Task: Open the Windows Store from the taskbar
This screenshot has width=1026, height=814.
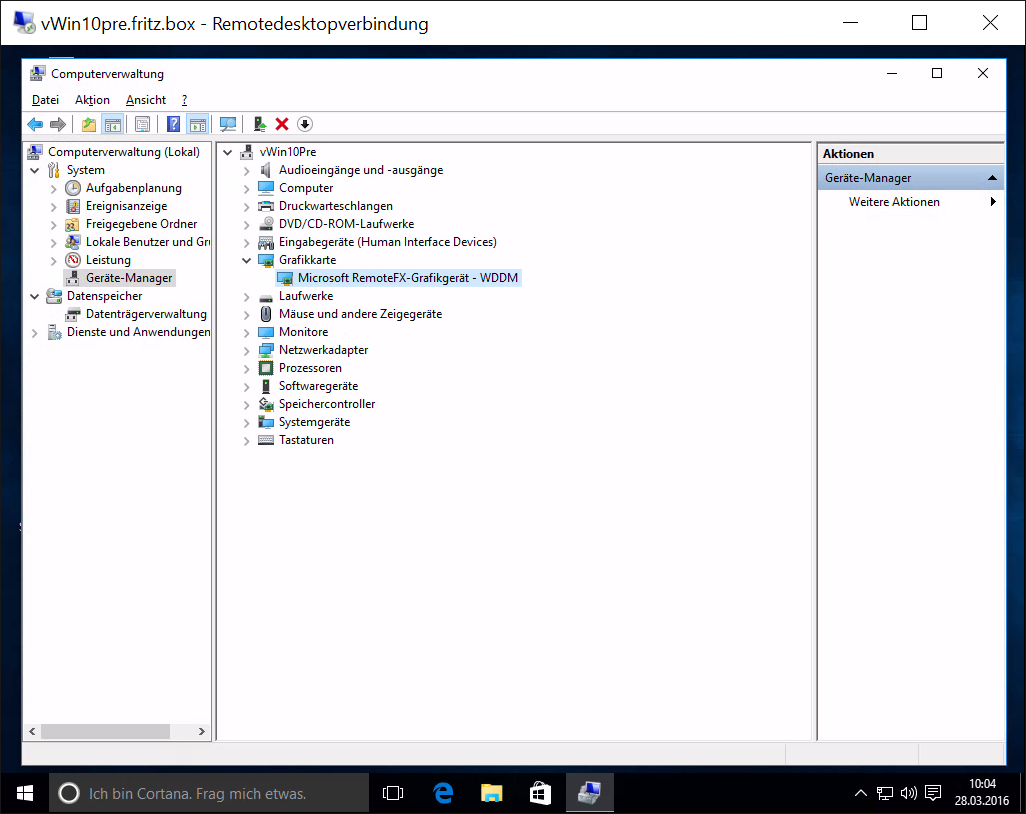Action: click(x=540, y=793)
